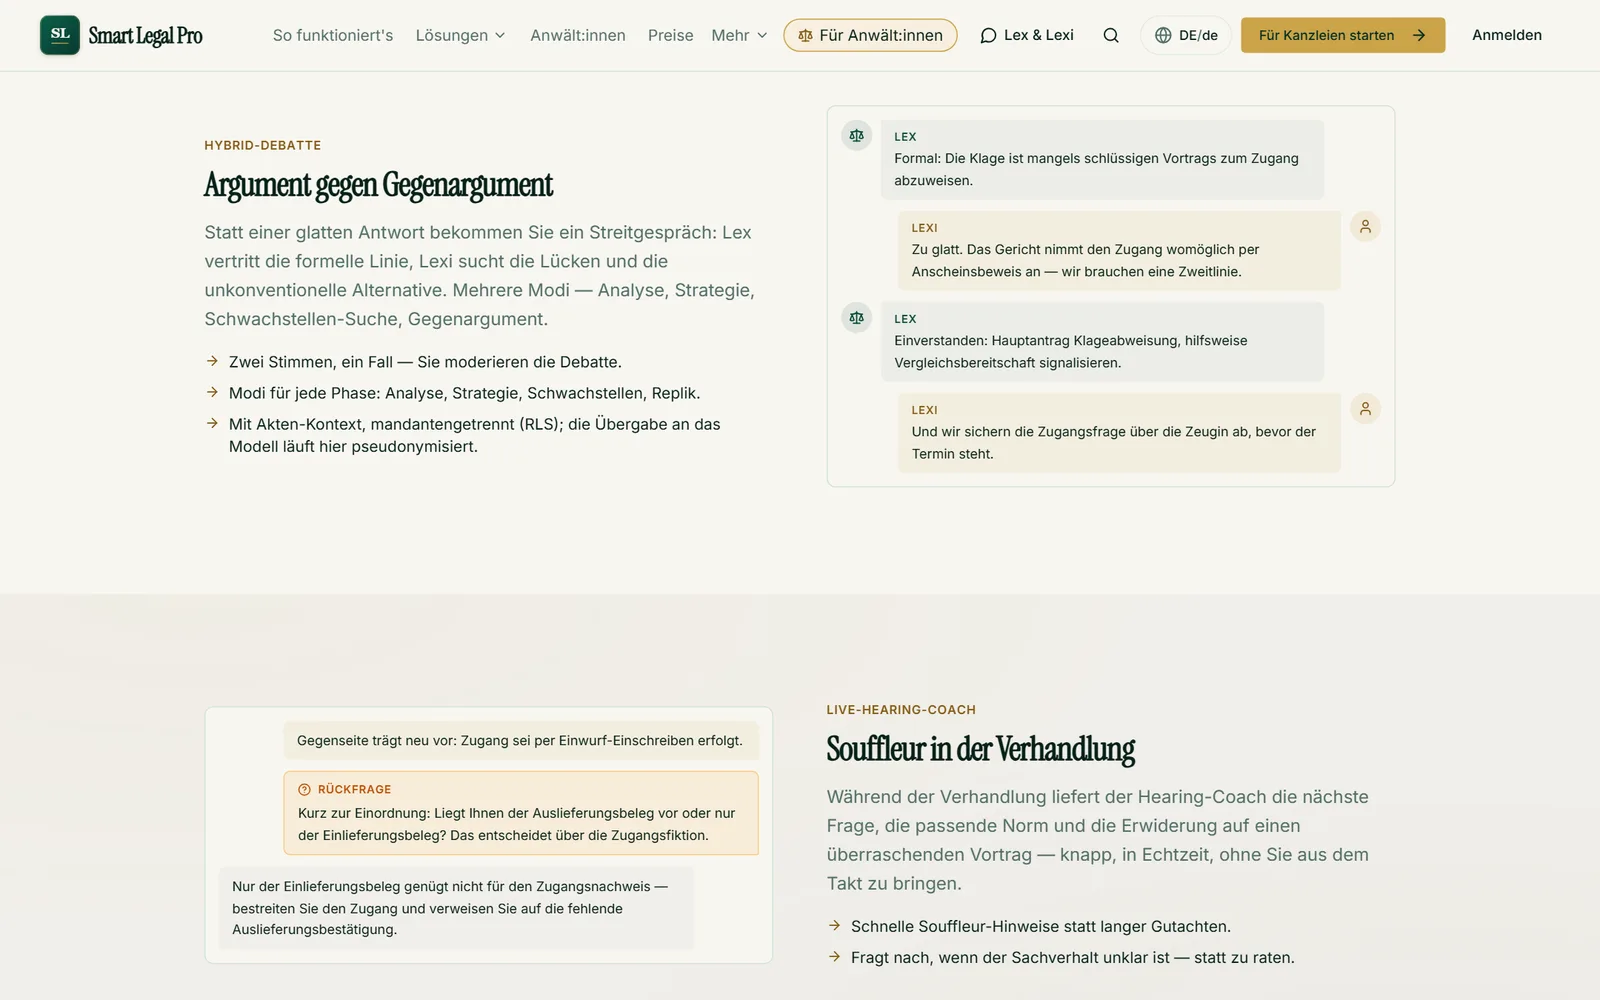Click the 'Argument gegen Gegenargument' heading
Viewport: 1600px width, 1000px height.
378,185
